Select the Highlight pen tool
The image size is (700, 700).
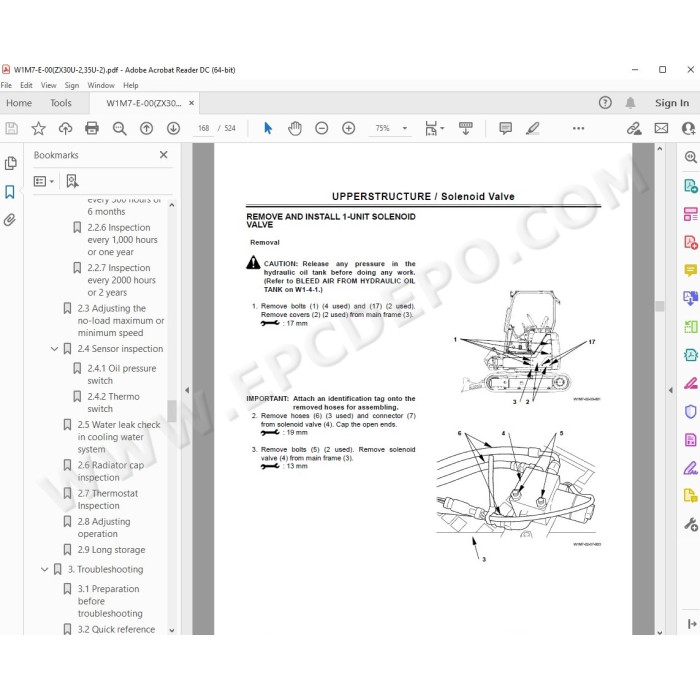533,129
